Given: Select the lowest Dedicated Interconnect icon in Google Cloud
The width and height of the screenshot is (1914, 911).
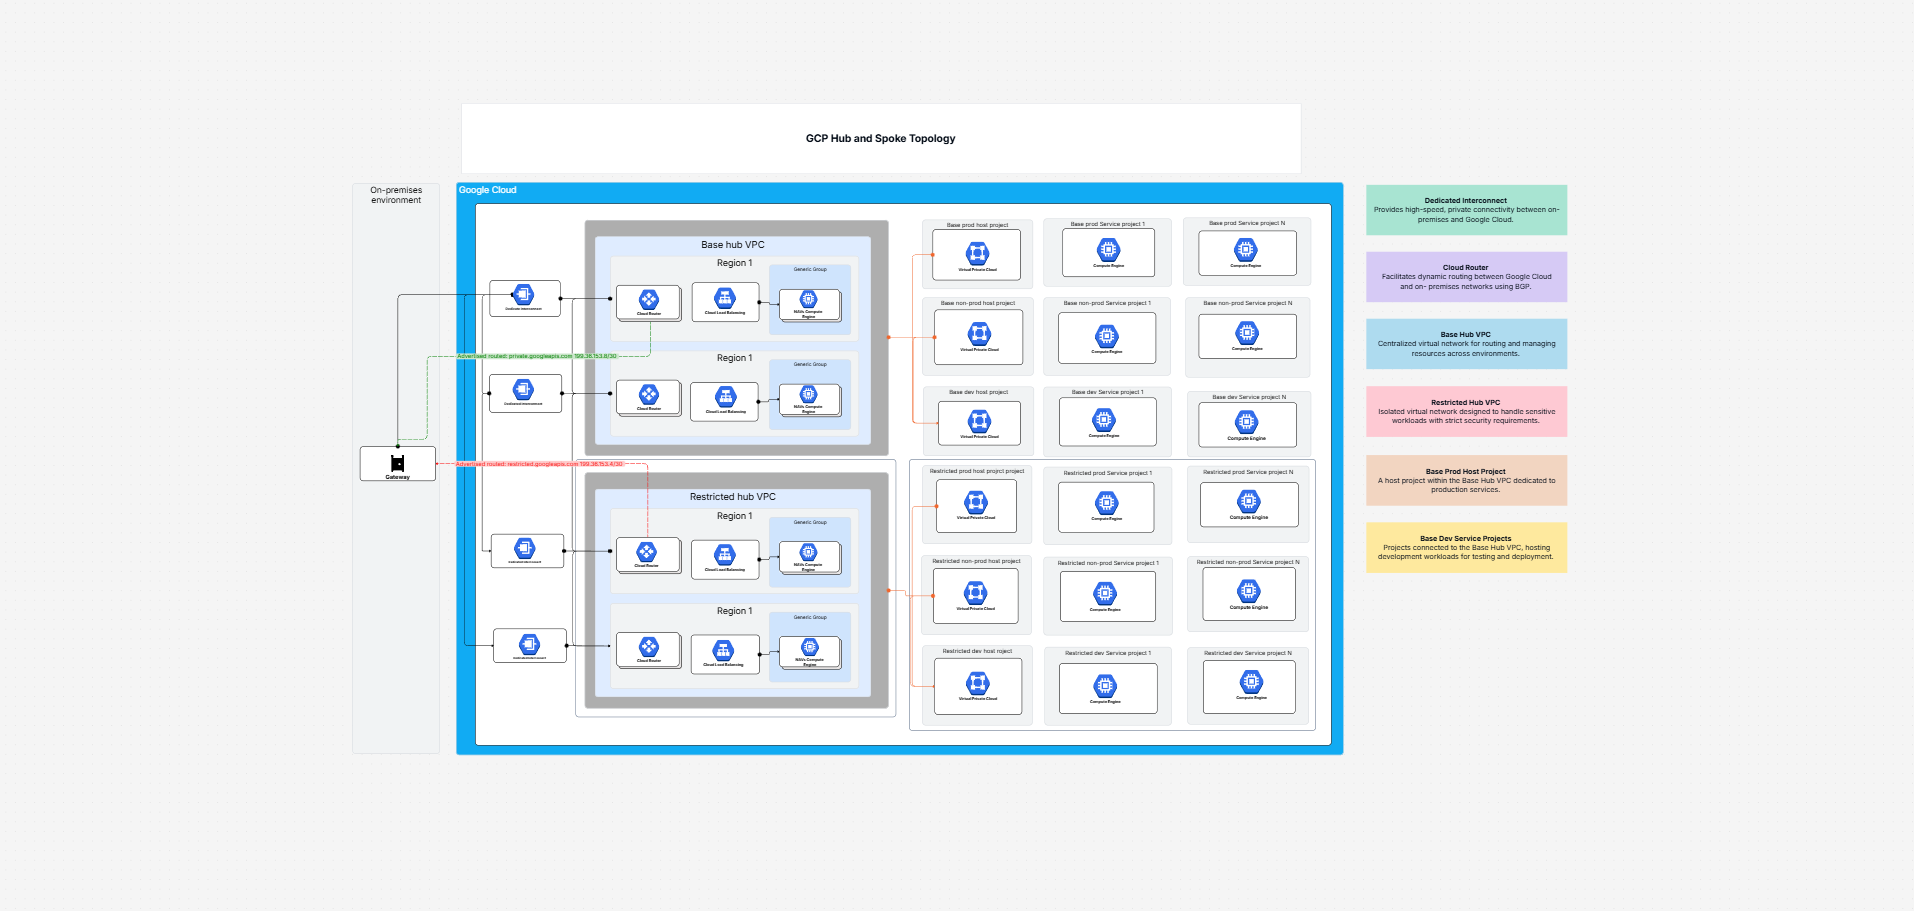Looking at the screenshot, I should pyautogui.click(x=529, y=643).
